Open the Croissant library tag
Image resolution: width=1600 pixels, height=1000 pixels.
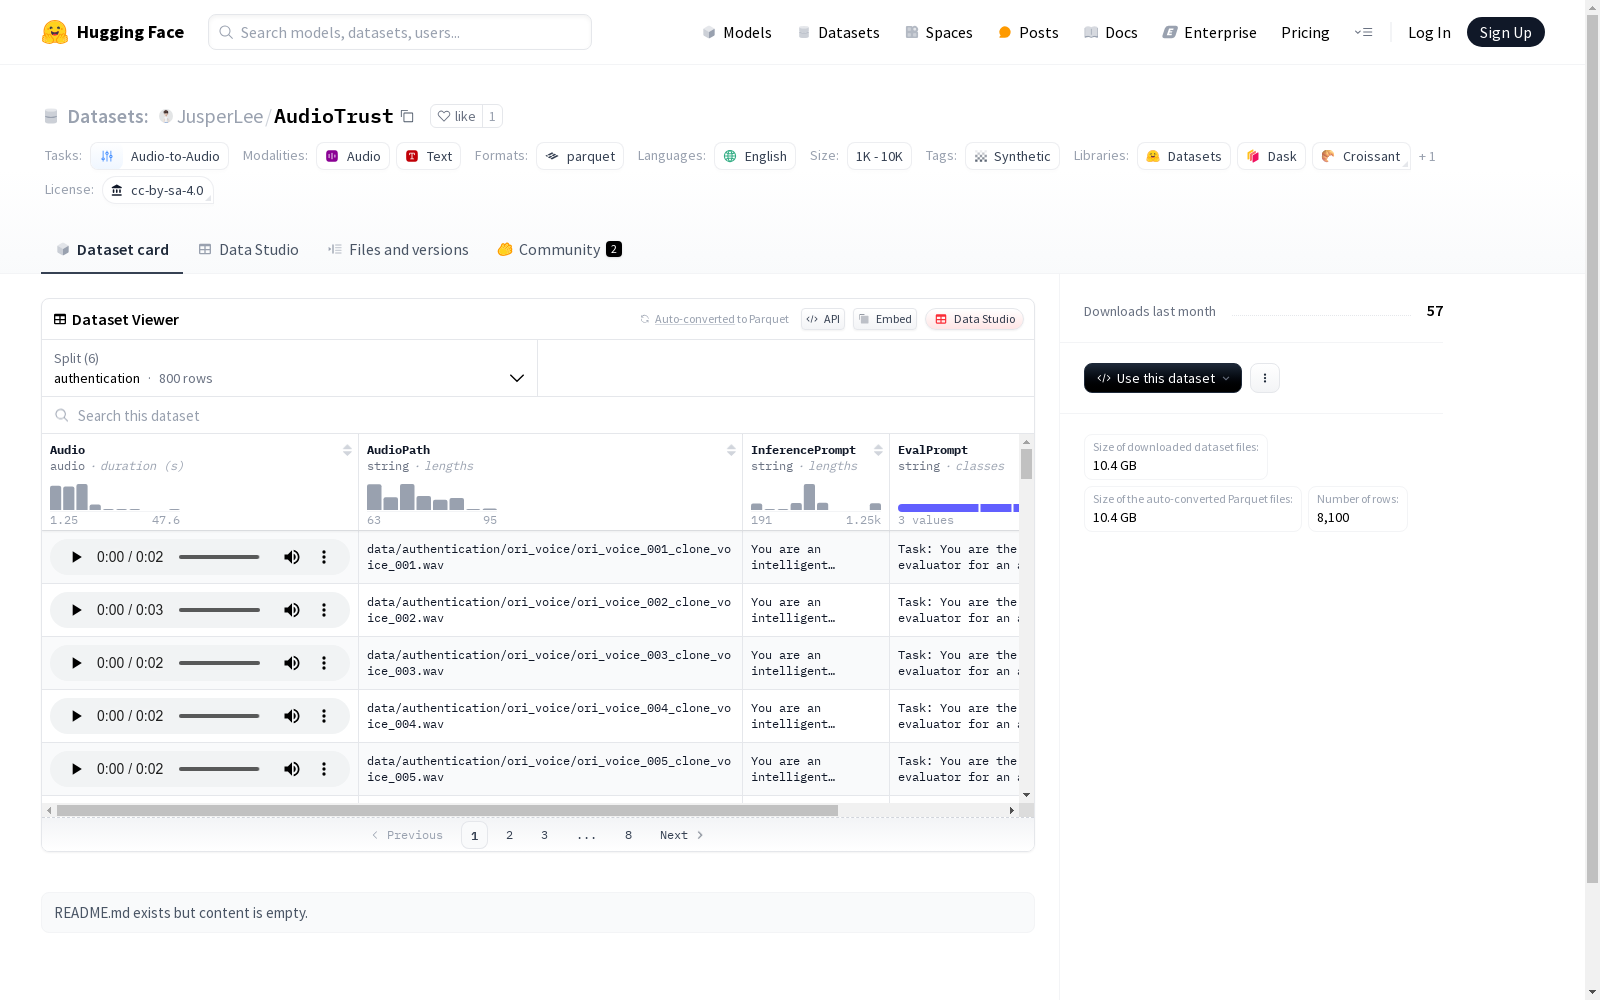coord(1361,156)
